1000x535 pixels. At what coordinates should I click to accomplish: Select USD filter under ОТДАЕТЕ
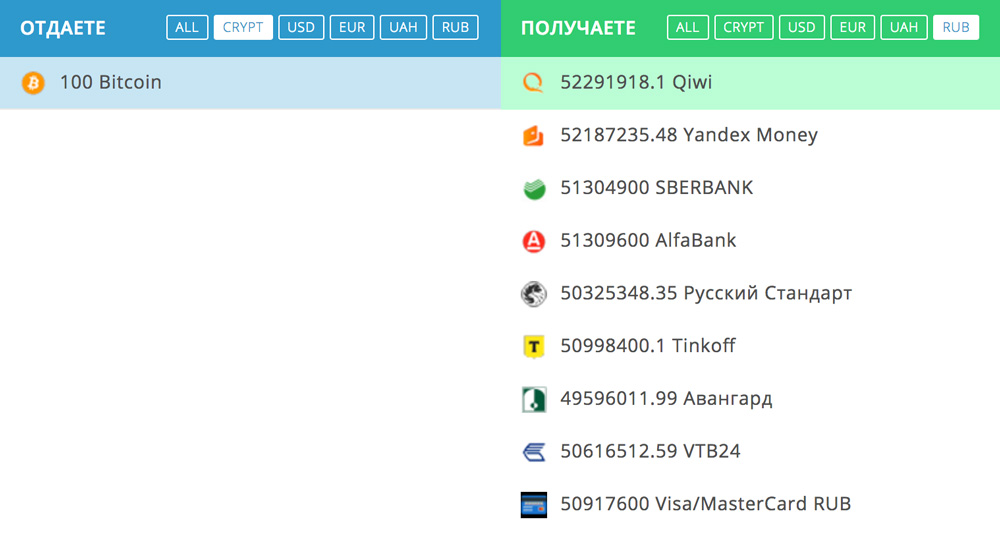[x=301, y=27]
